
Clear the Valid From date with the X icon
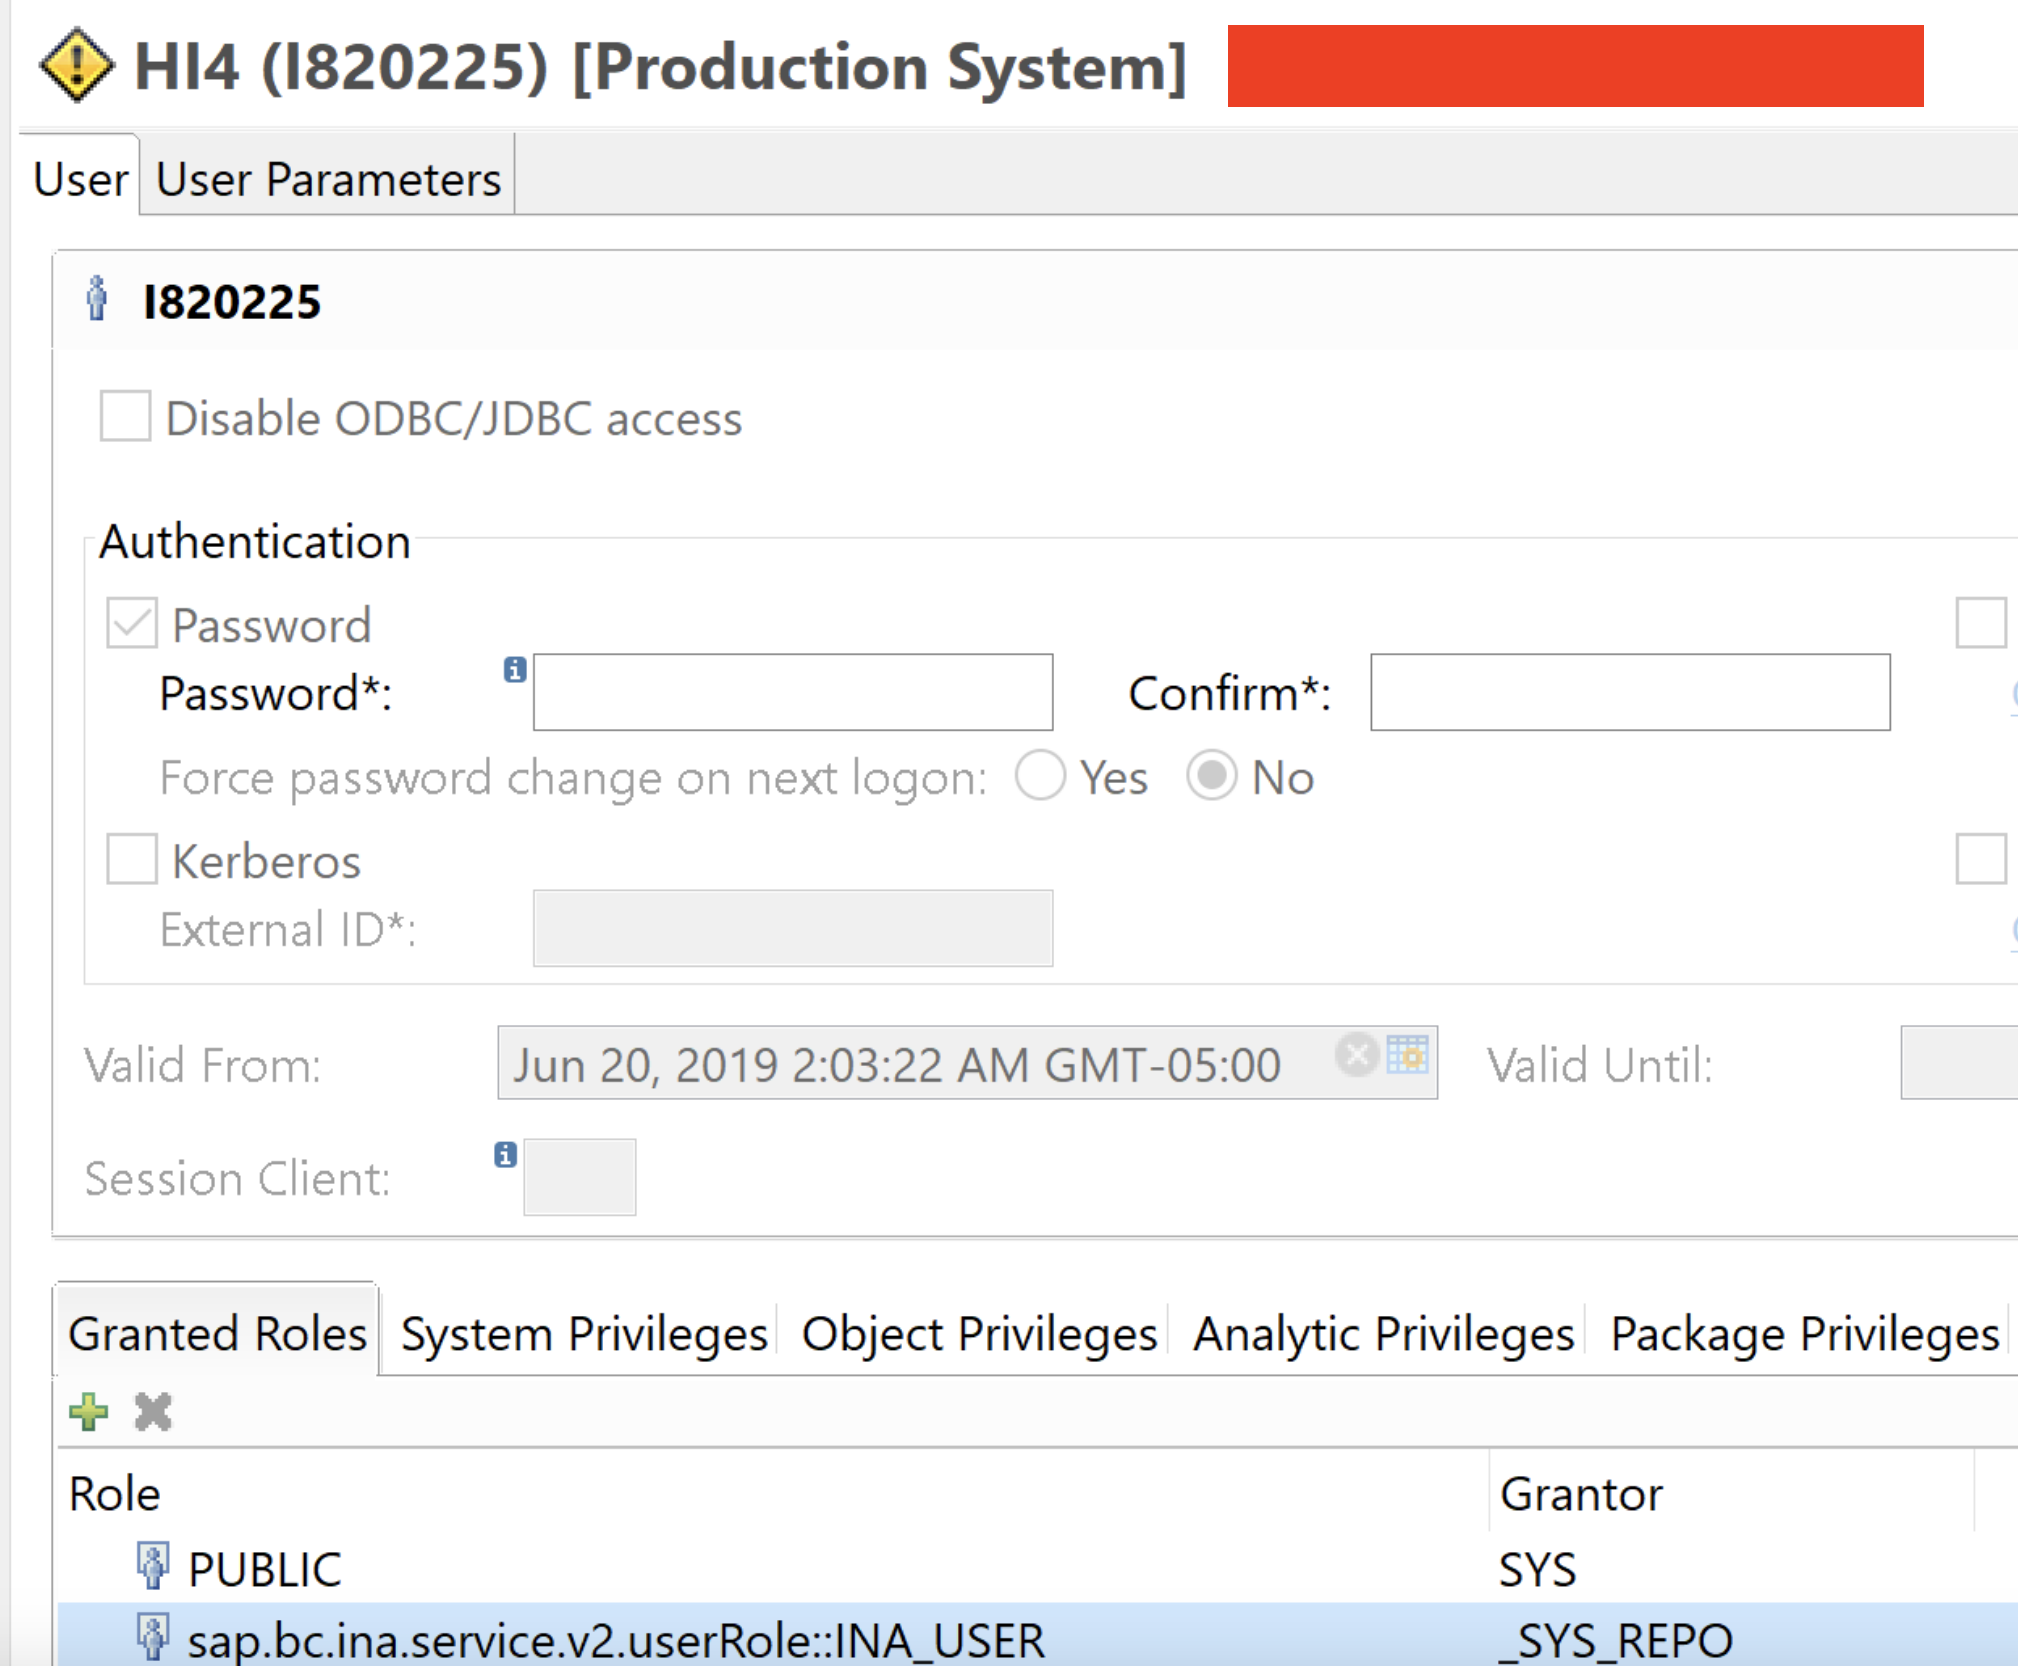pyautogui.click(x=1357, y=1055)
